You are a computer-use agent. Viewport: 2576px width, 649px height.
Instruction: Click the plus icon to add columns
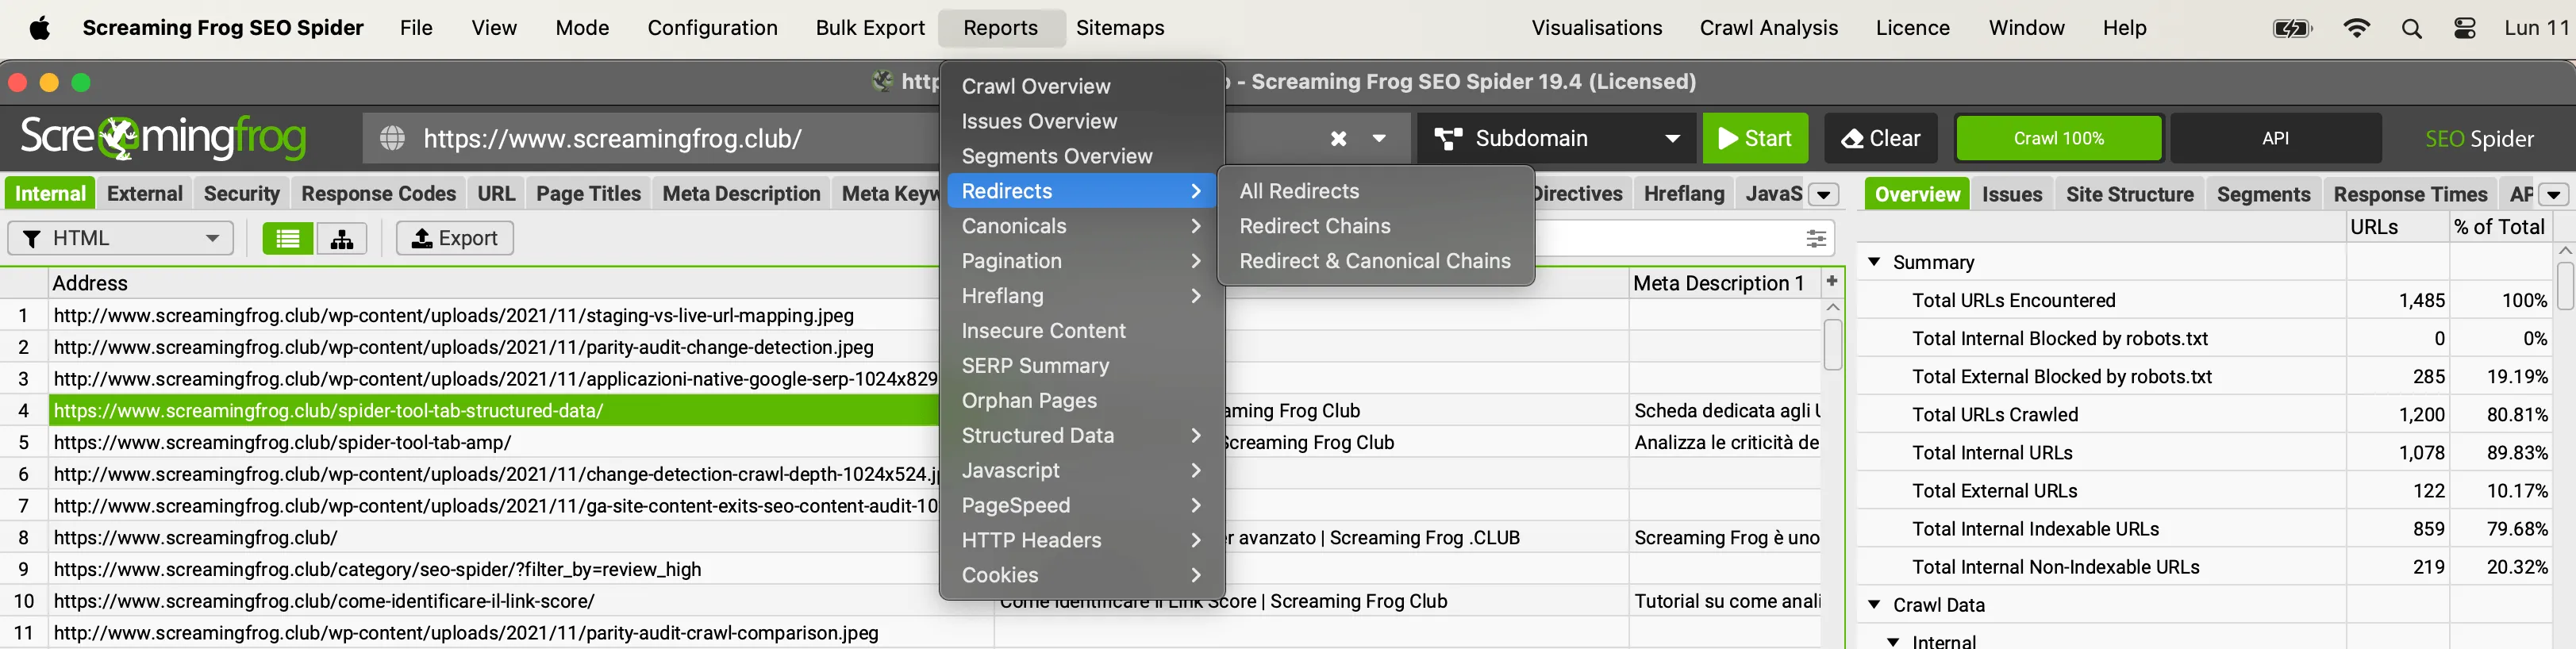1832,282
